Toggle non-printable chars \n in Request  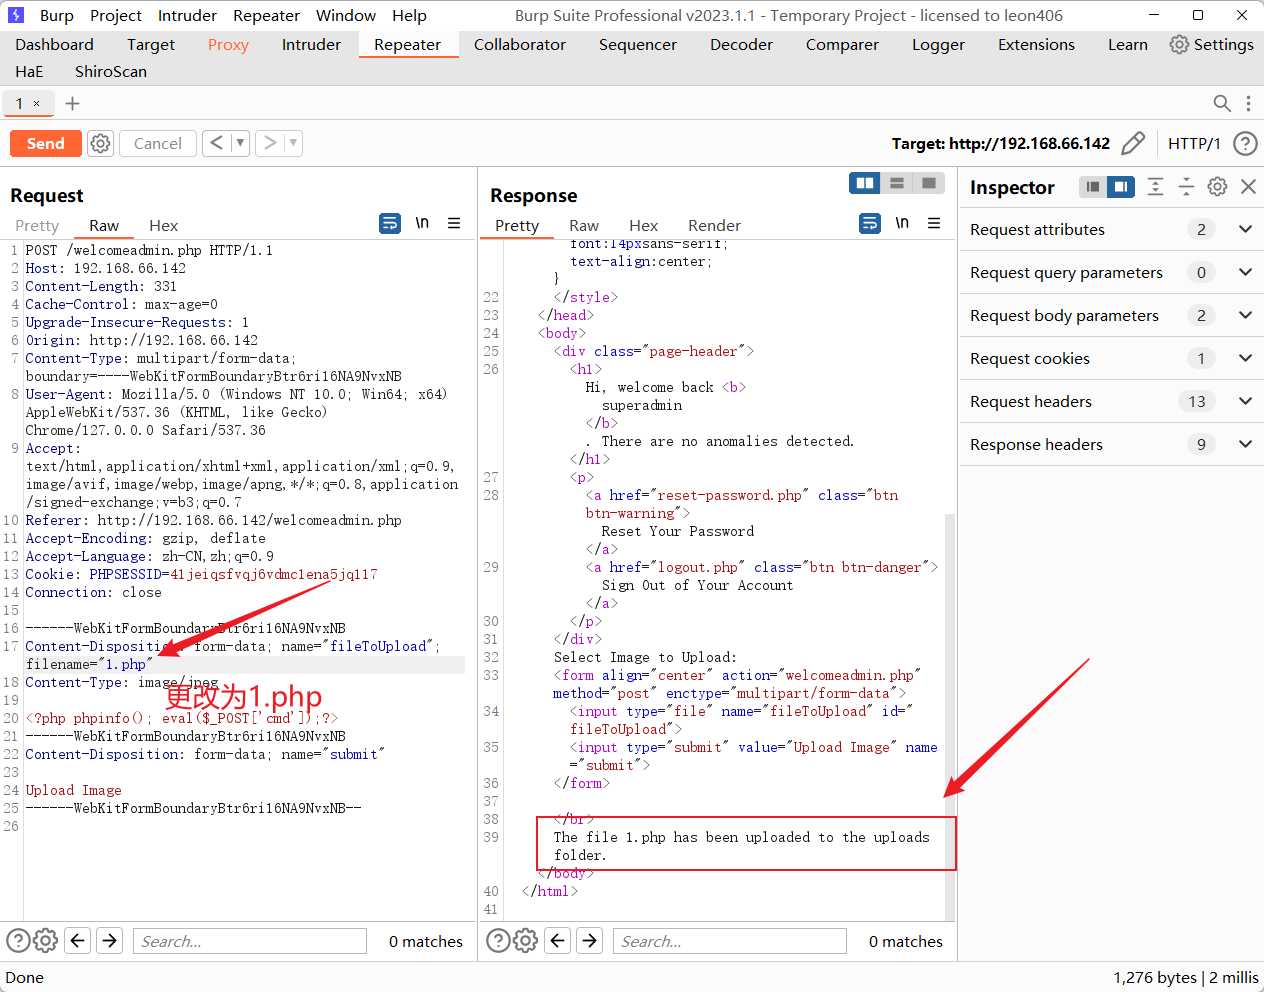point(422,223)
